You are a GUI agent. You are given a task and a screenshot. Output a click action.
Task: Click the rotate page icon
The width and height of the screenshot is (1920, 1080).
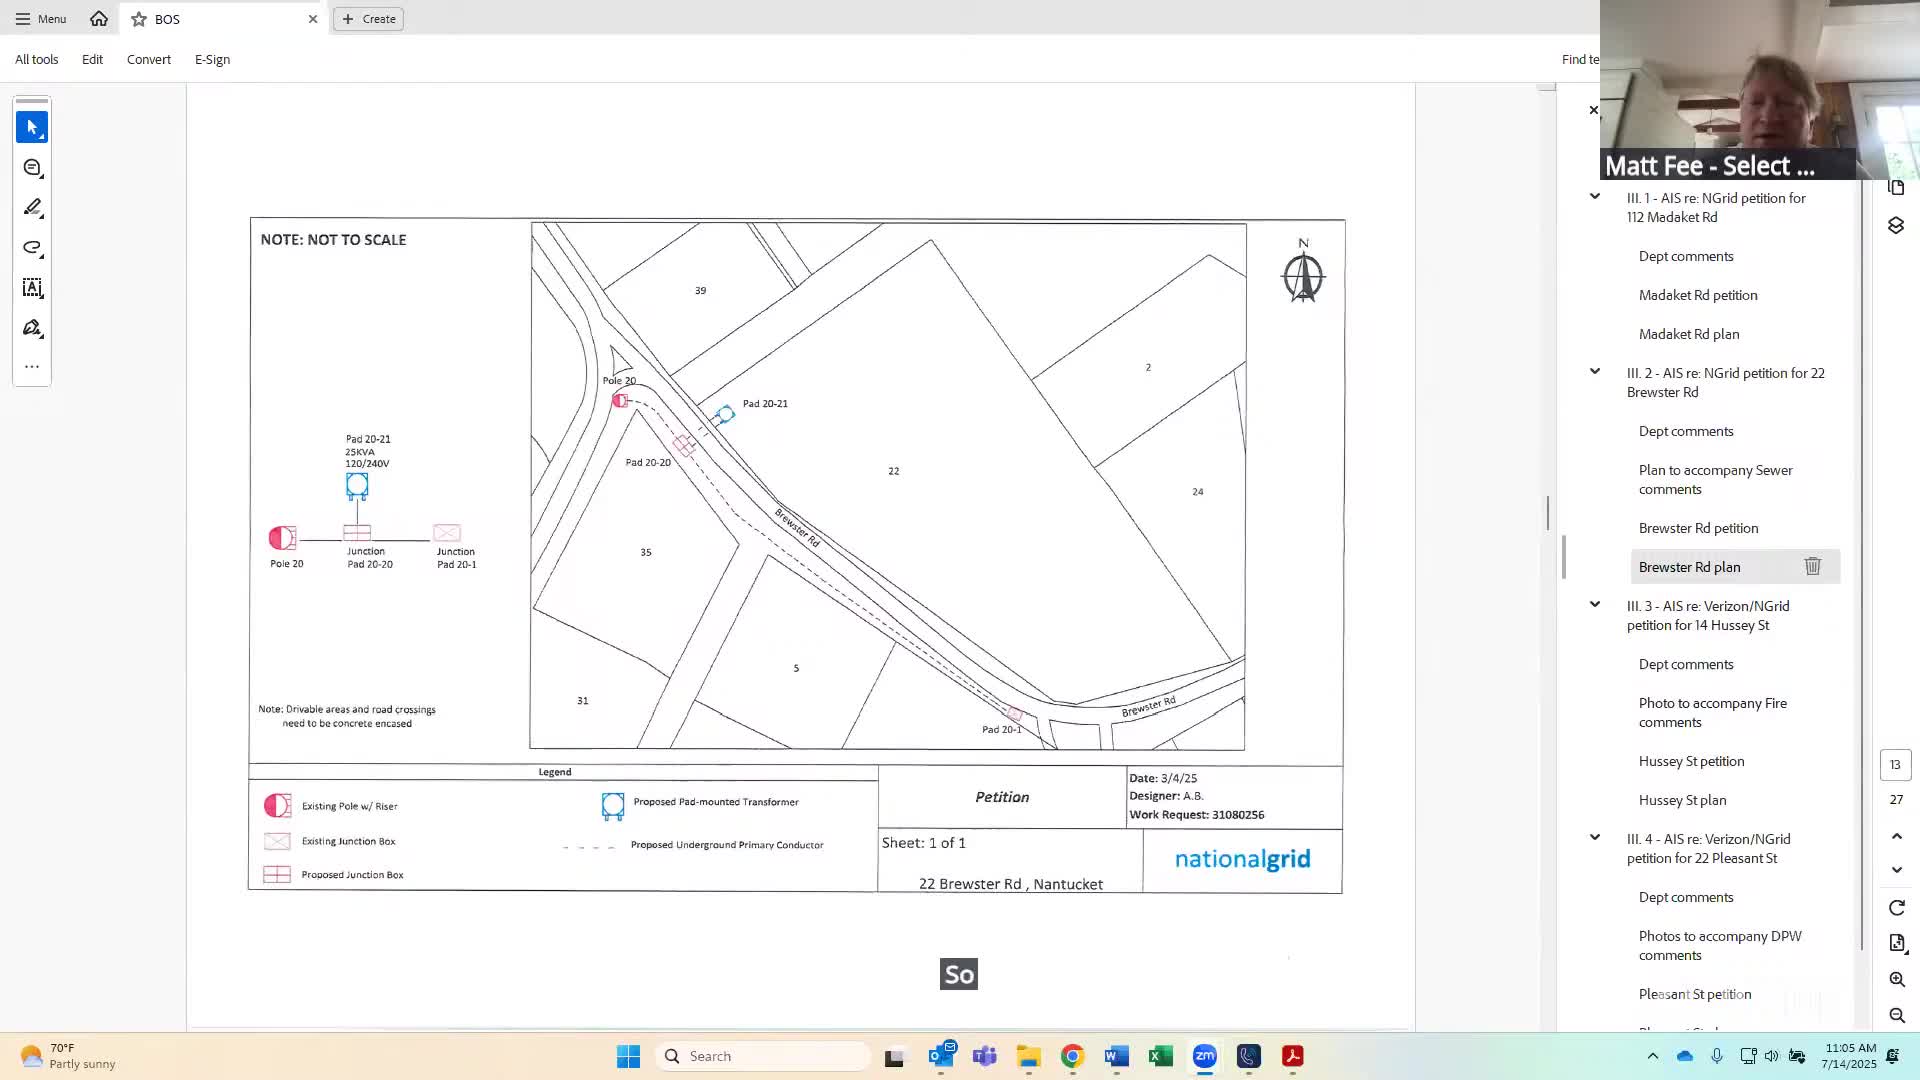1897,908
